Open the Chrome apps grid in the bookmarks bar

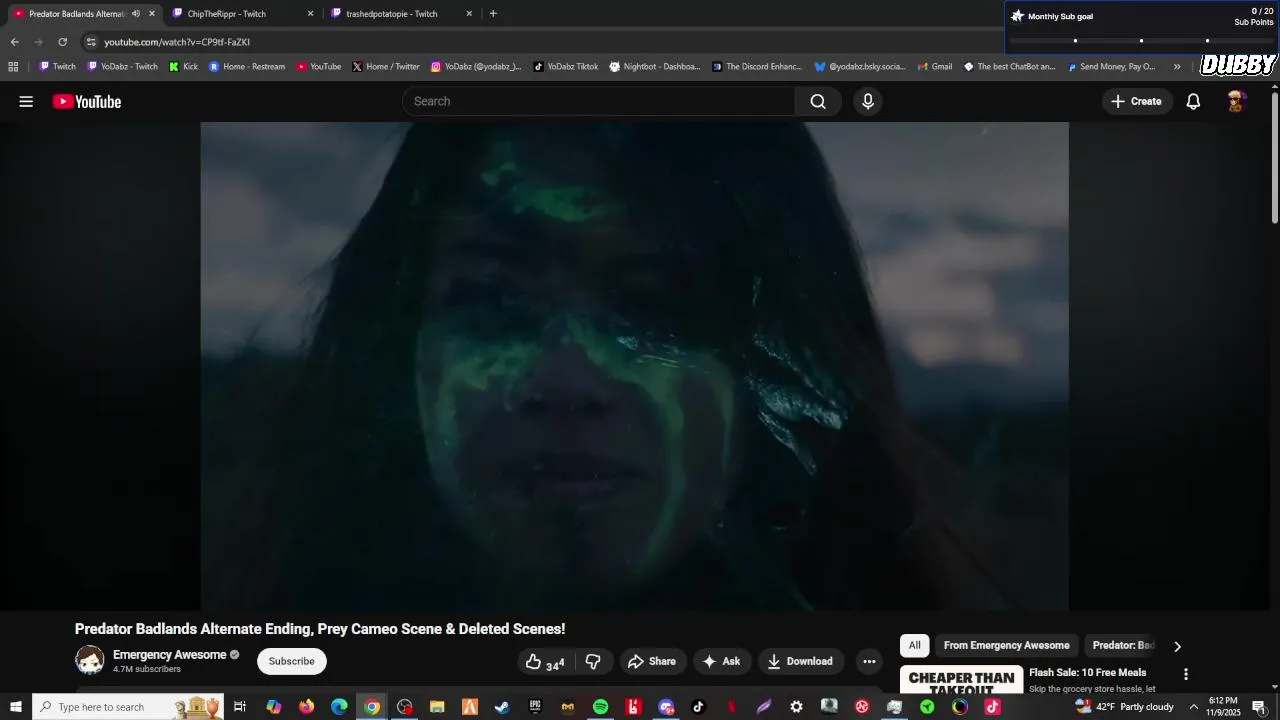(x=13, y=67)
